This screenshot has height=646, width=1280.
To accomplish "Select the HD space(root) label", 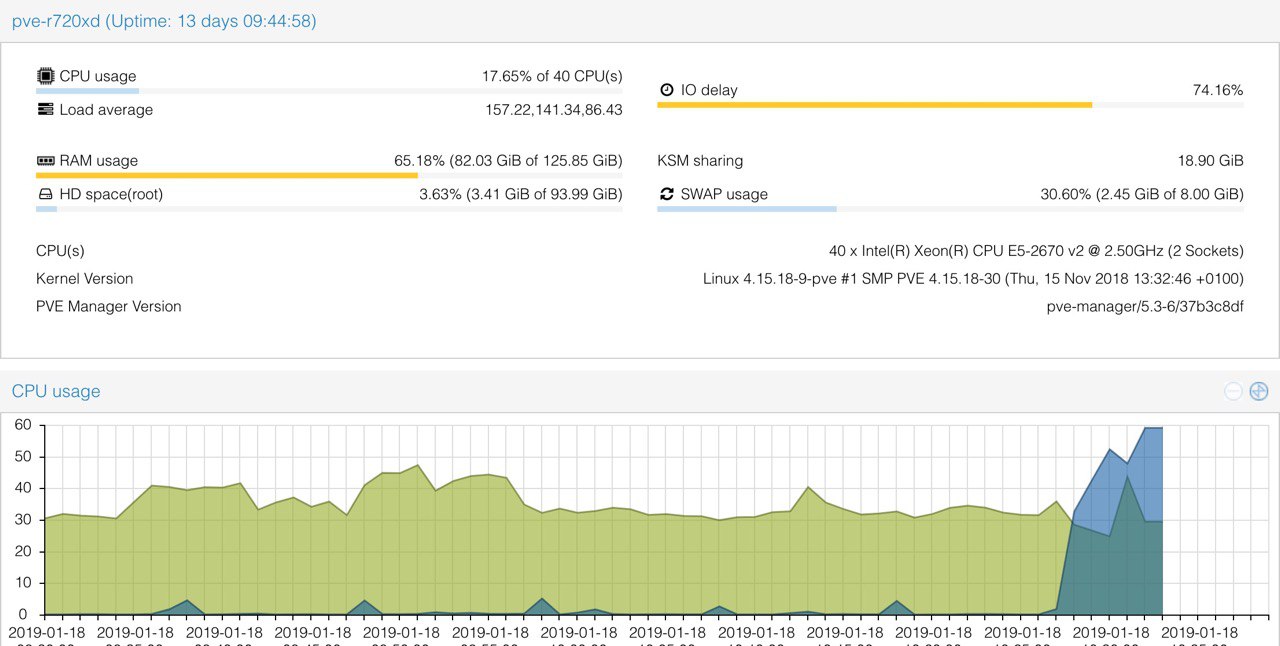I will pyautogui.click(x=111, y=194).
